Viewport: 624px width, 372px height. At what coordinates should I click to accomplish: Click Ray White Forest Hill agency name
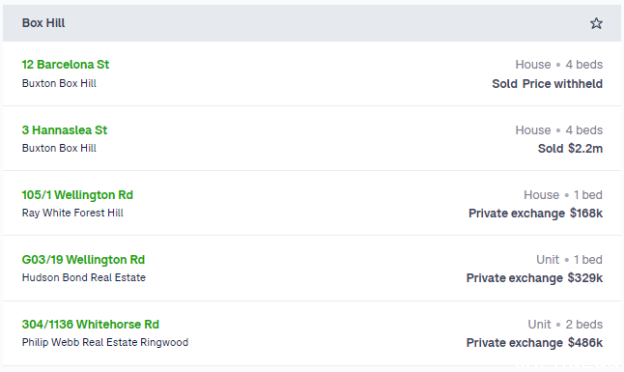pos(72,213)
